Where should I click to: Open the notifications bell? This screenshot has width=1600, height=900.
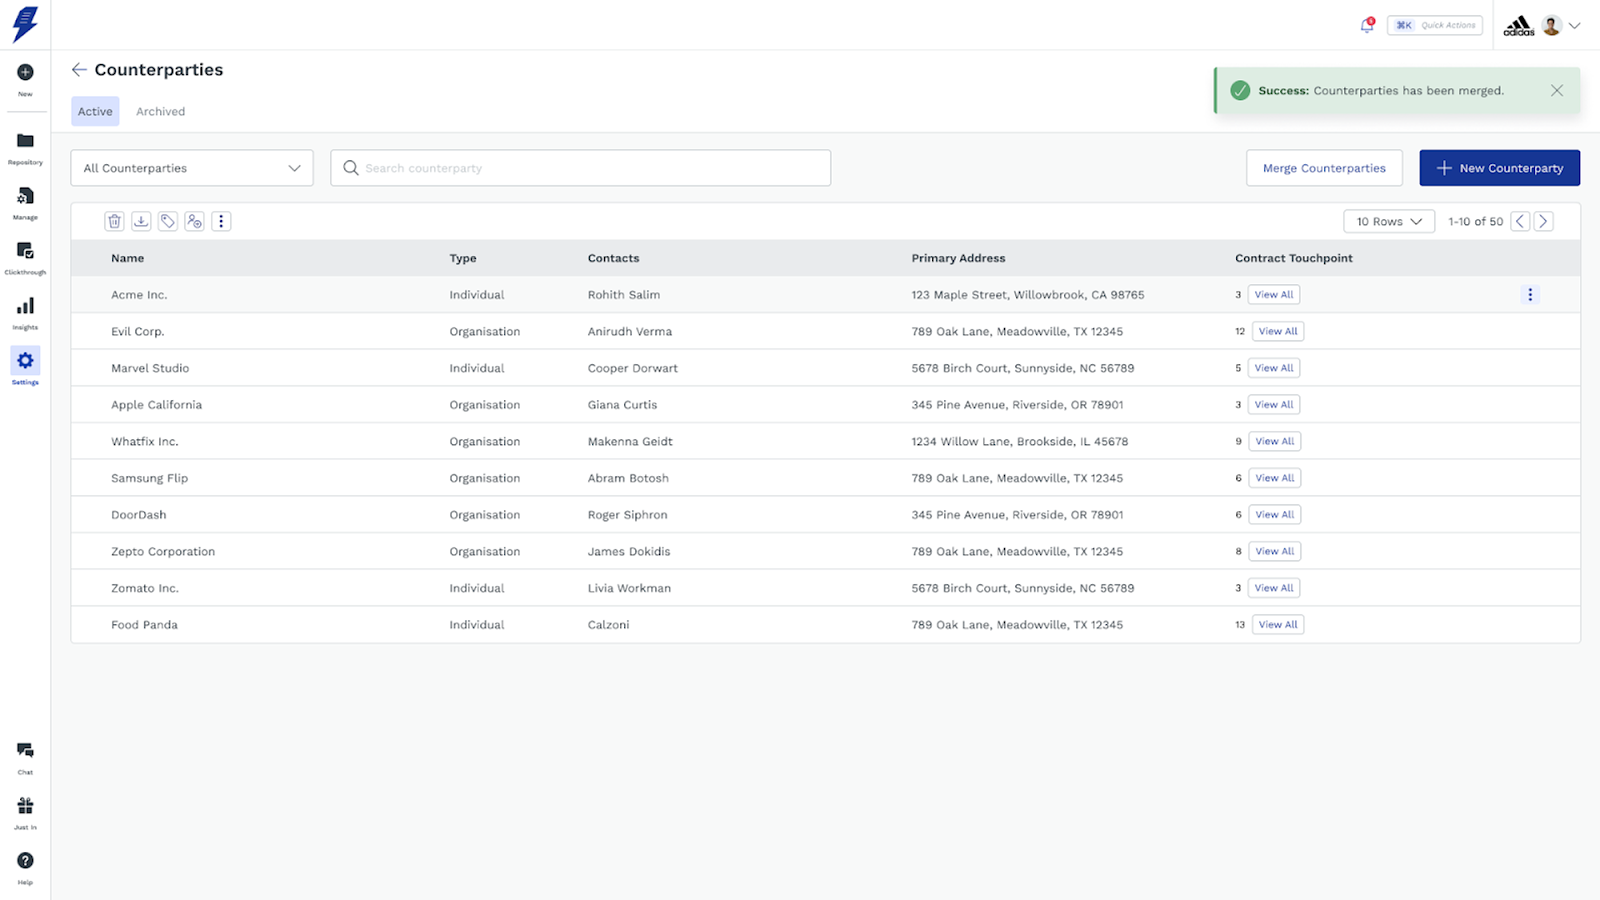[1366, 26]
